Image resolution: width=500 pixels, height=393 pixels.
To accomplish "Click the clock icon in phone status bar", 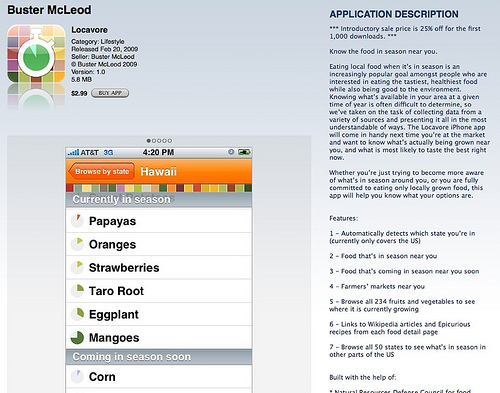I will [x=231, y=152].
